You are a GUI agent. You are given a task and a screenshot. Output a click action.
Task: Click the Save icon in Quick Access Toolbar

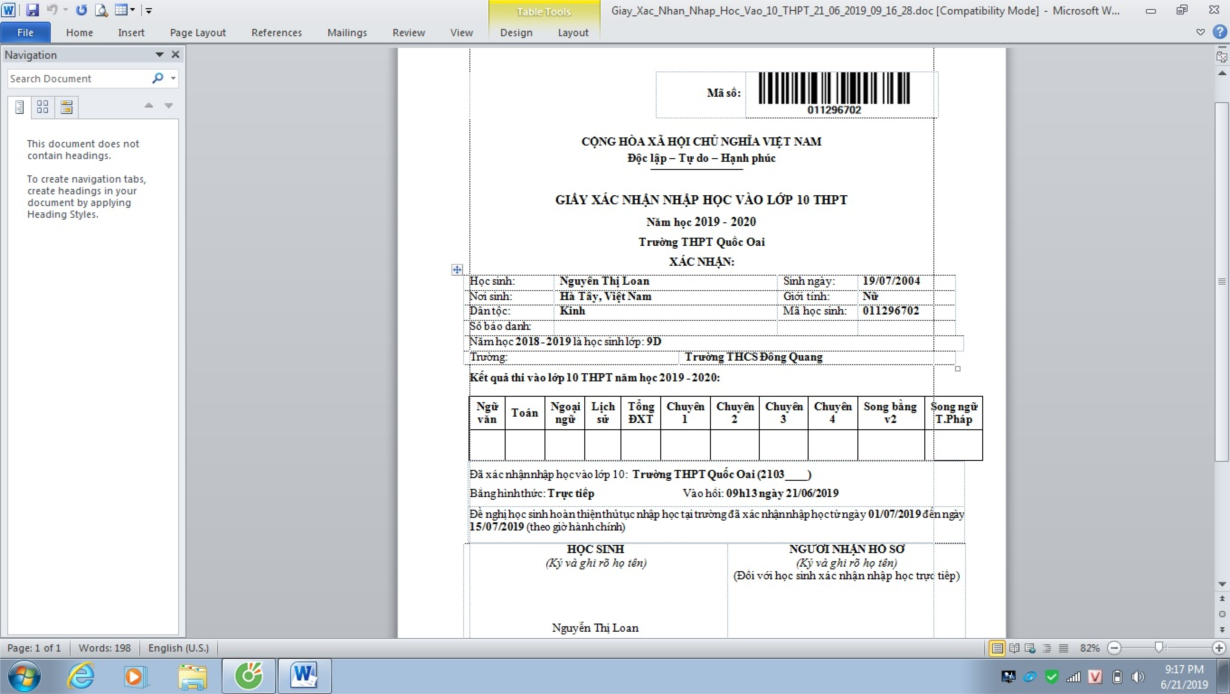pyautogui.click(x=32, y=10)
